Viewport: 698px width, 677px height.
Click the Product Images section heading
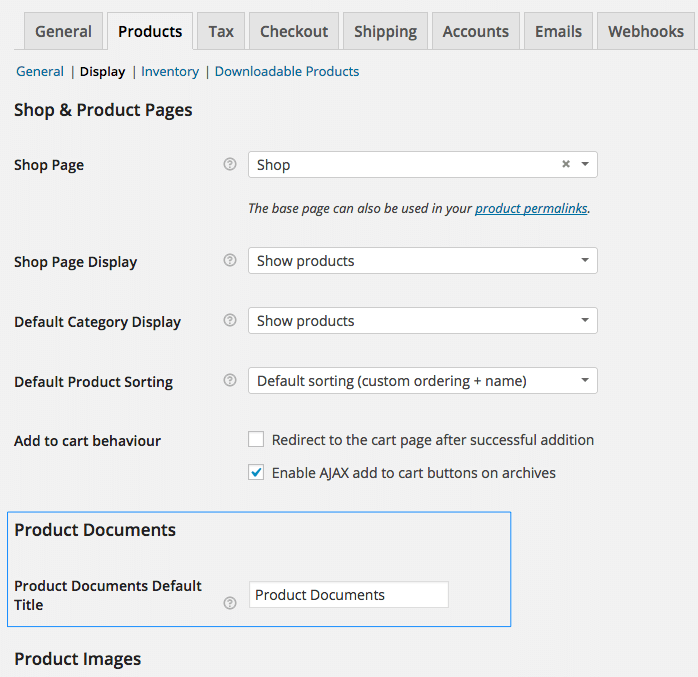pos(77,659)
